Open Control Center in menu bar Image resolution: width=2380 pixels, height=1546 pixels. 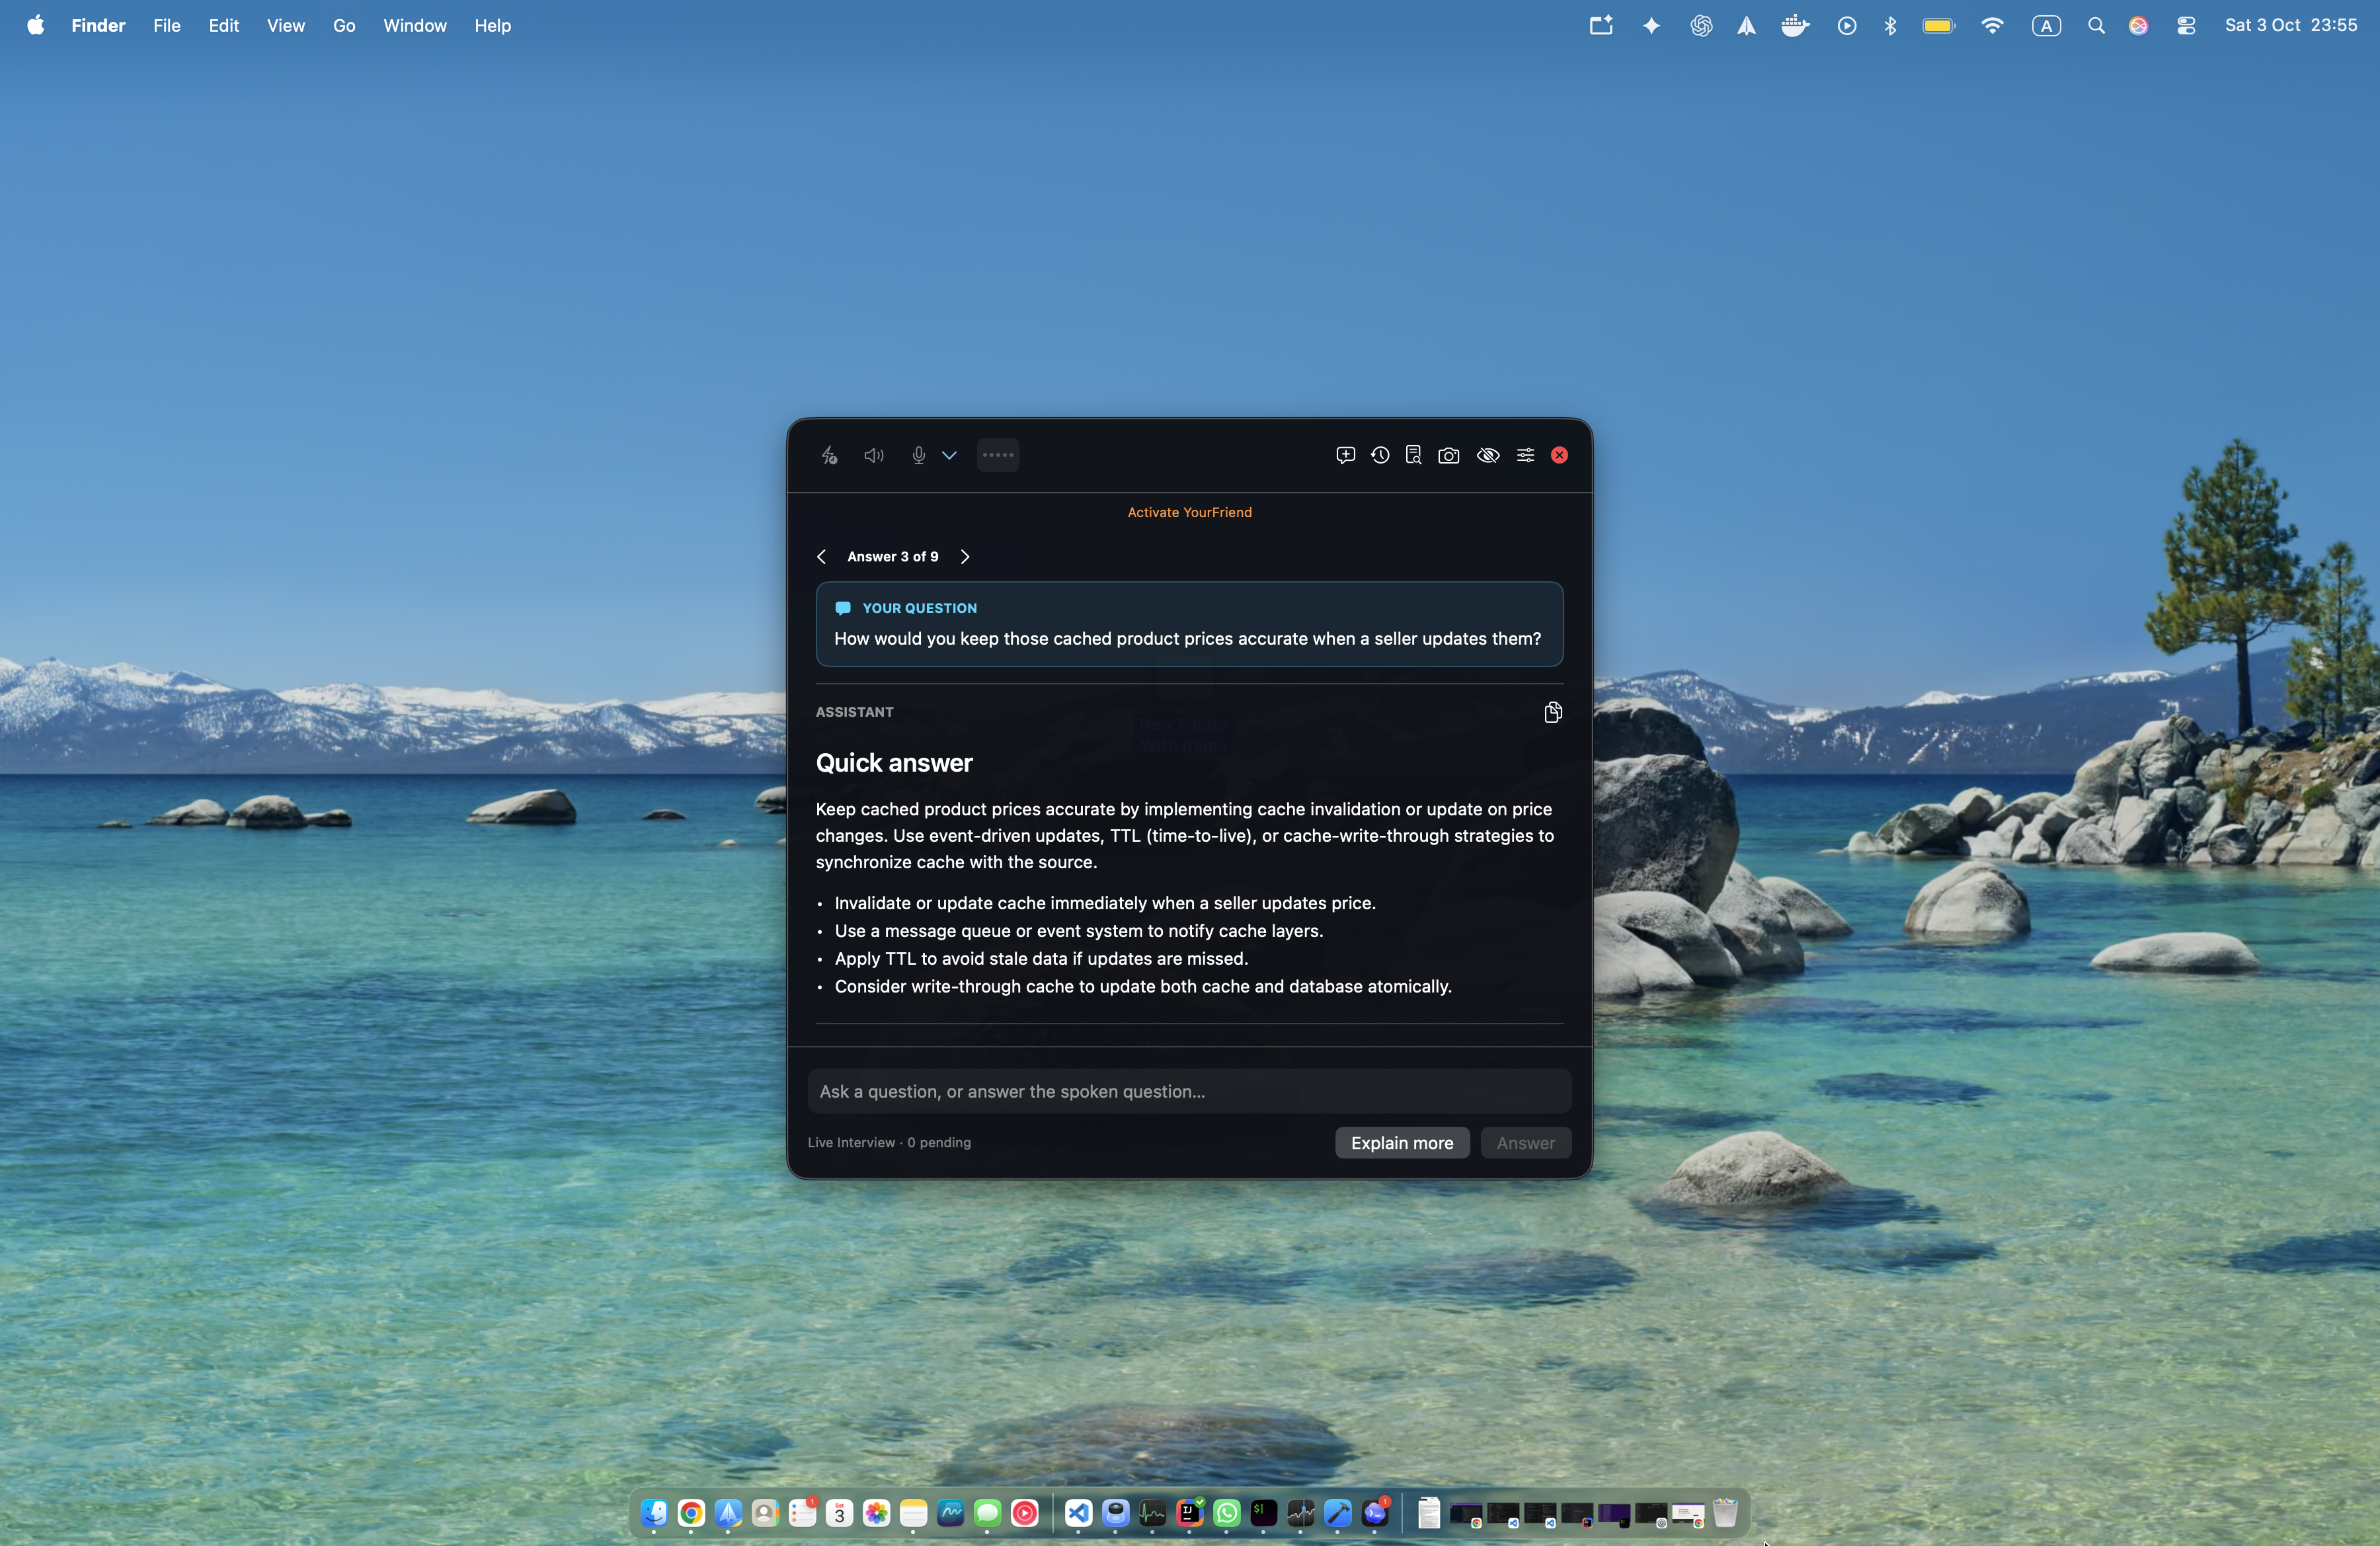point(2186,25)
